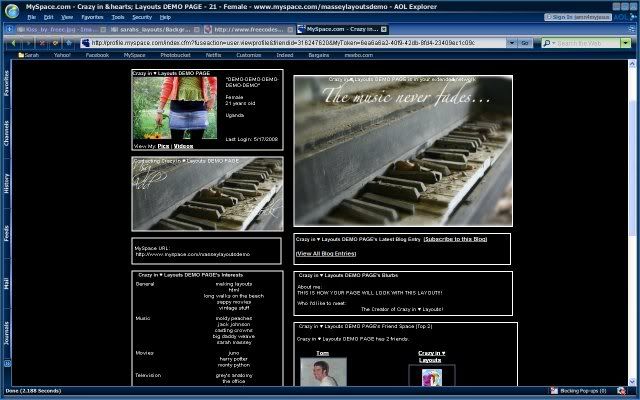Click the profile photo of the girl
Screen dimensions: 640x400
(175, 108)
